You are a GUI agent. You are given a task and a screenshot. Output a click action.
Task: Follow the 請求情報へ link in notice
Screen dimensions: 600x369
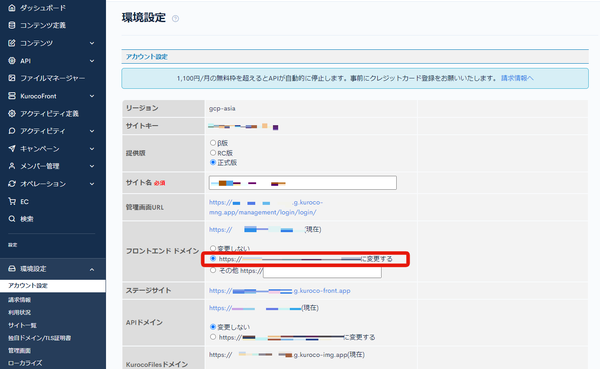coord(517,78)
